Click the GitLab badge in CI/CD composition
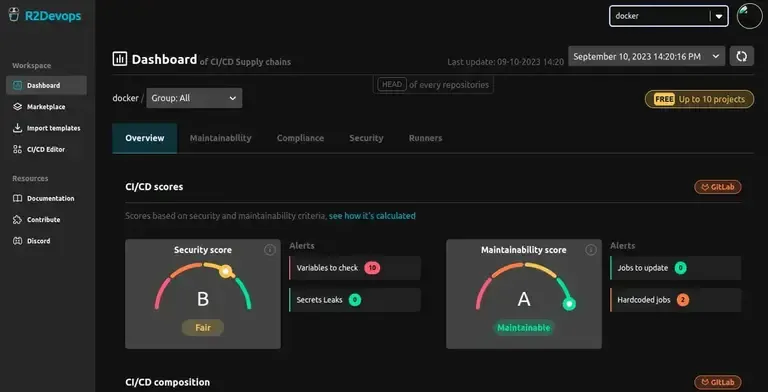 (x=718, y=382)
